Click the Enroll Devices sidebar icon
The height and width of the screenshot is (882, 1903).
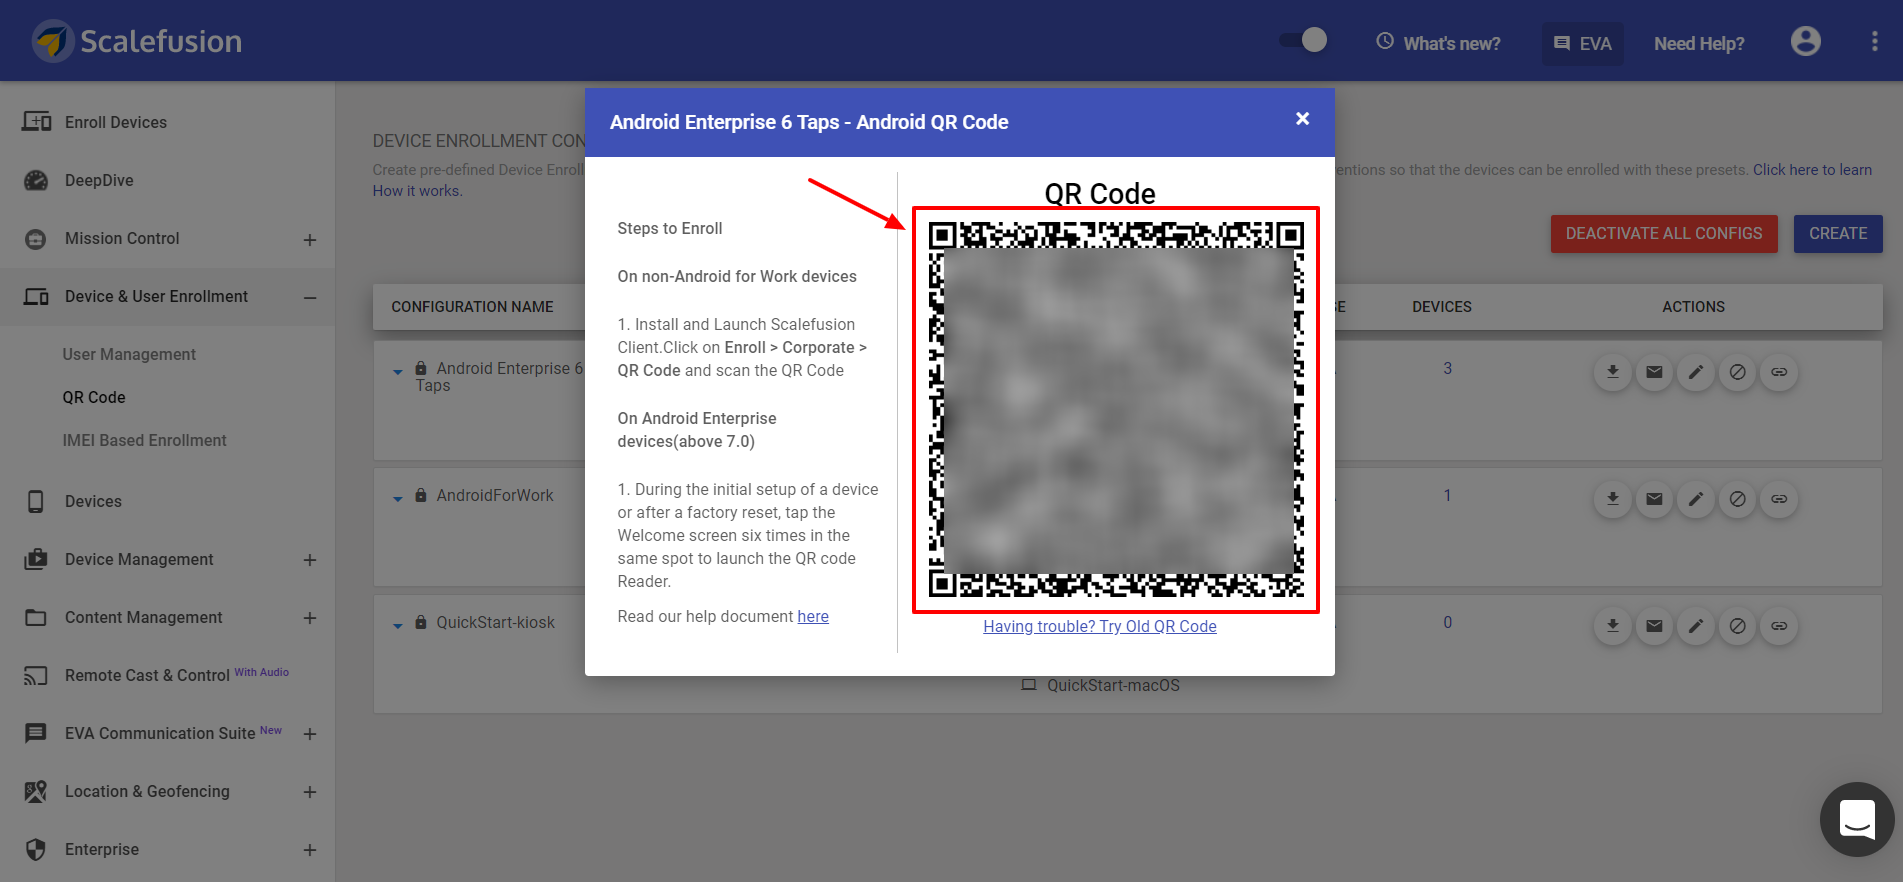click(37, 122)
